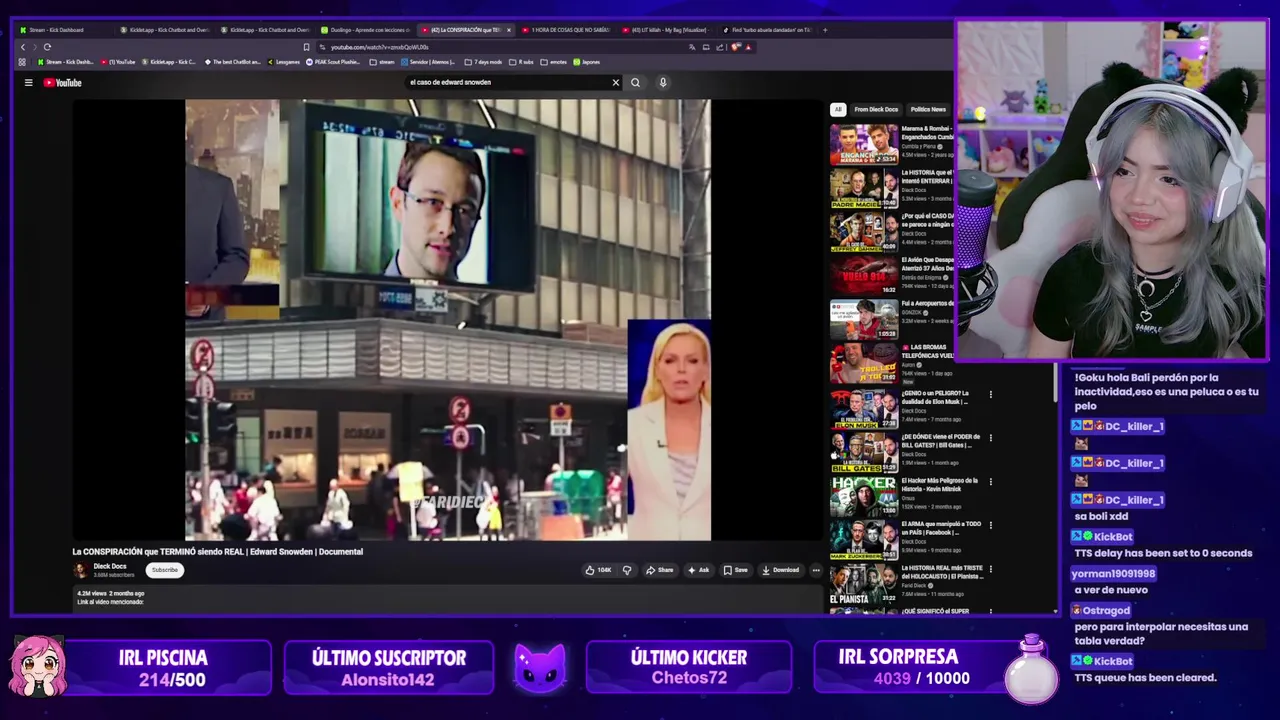Open options for '¿GENIO o un PELIGRO?' video
The image size is (1280, 720).
(x=991, y=395)
